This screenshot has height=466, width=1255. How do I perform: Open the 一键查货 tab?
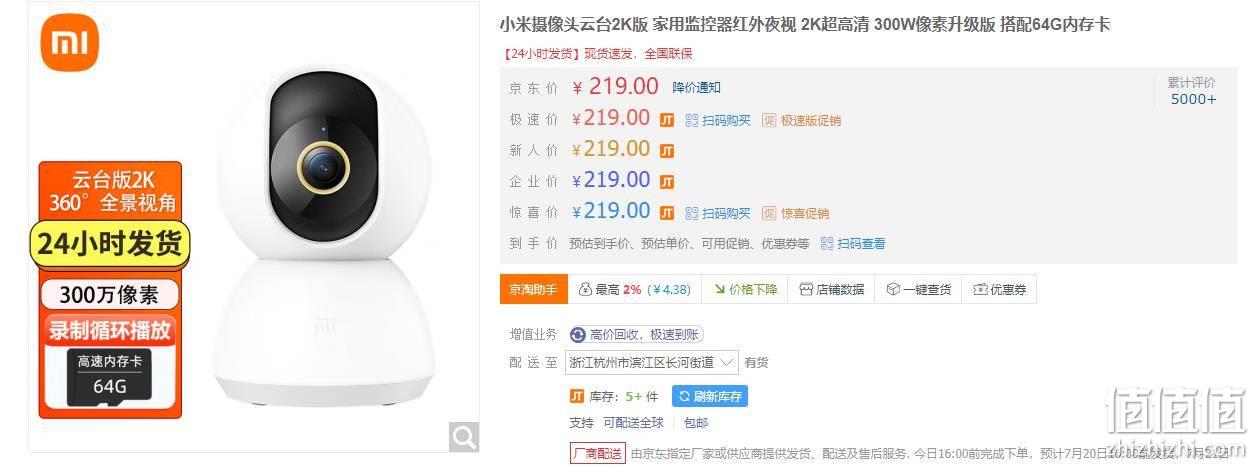click(x=919, y=289)
